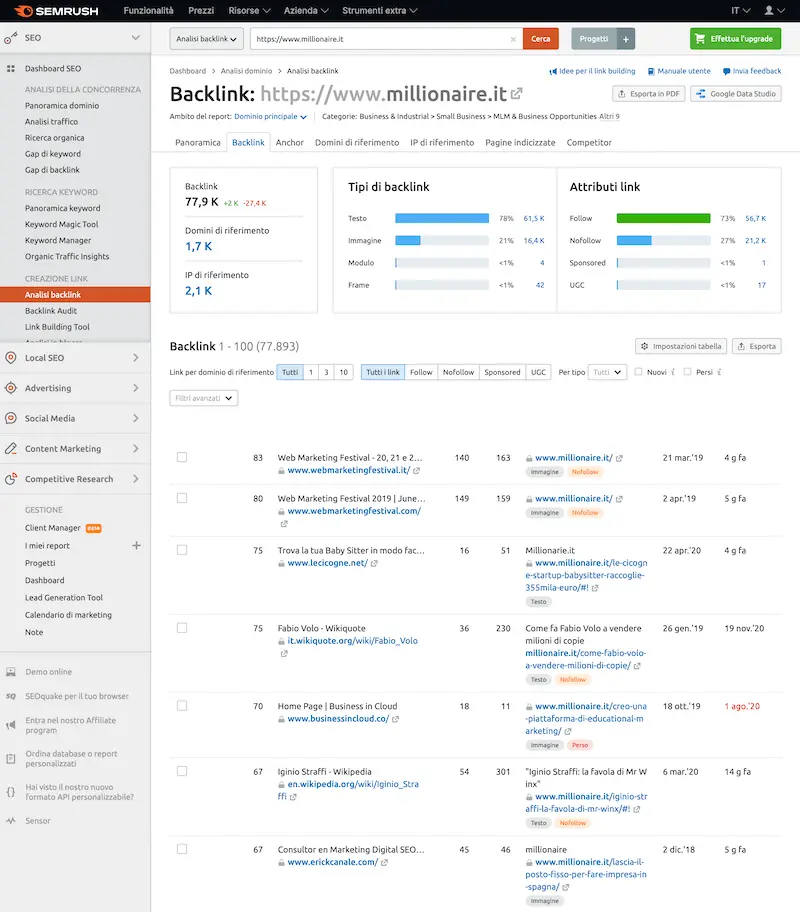The width and height of the screenshot is (800, 912).
Task: Open the Analisi backlink dropdown
Action: [207, 39]
